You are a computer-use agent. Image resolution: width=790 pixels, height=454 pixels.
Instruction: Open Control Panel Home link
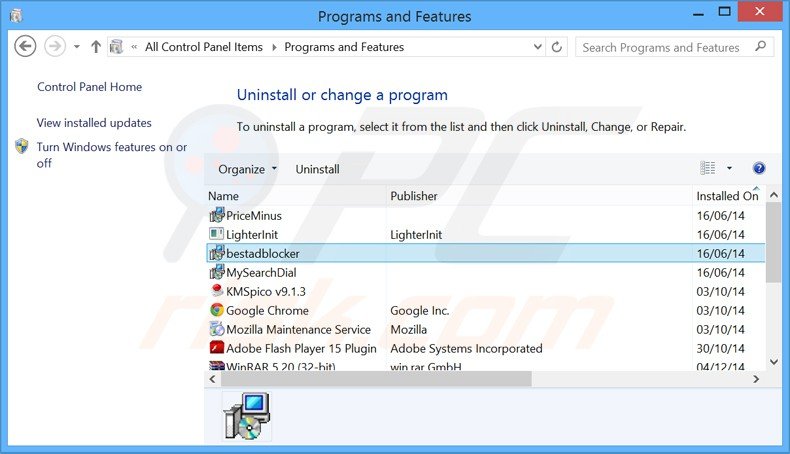click(x=90, y=87)
